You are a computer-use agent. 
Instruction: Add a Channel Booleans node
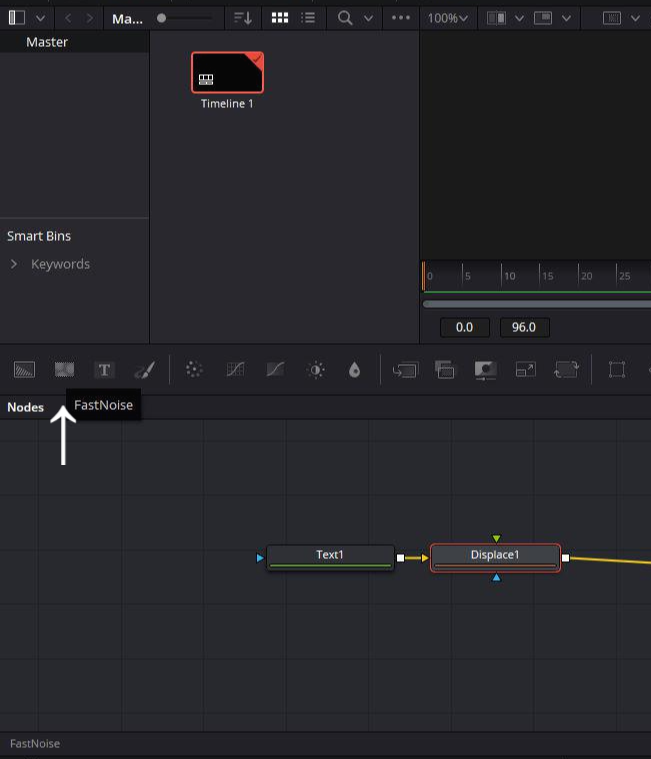(445, 370)
